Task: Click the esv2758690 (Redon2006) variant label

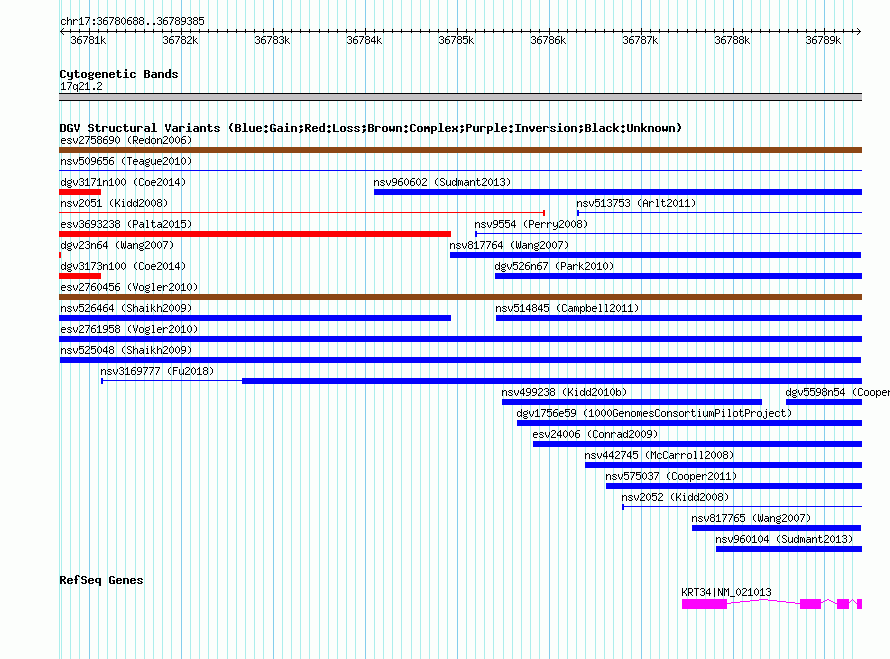Action: click(x=126, y=140)
